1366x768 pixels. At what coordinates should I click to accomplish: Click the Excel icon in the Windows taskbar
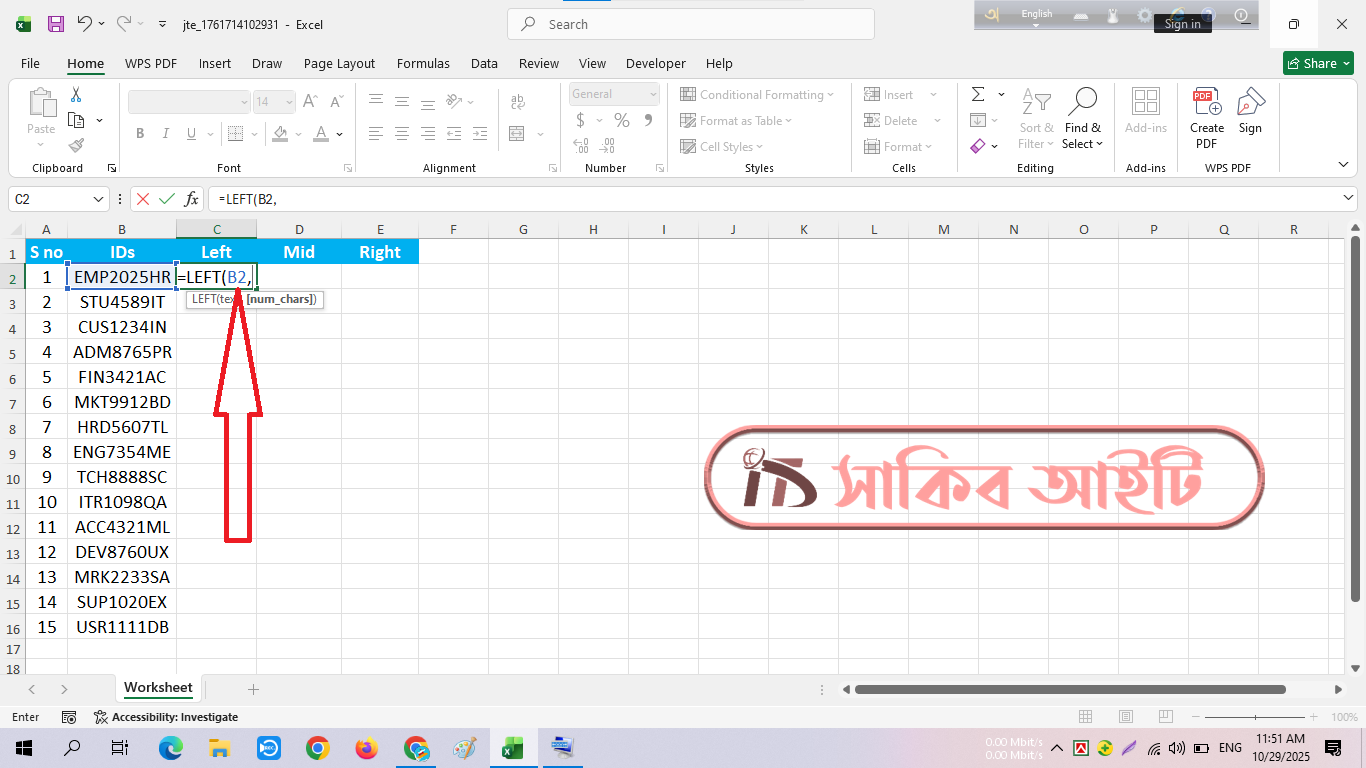pos(512,748)
